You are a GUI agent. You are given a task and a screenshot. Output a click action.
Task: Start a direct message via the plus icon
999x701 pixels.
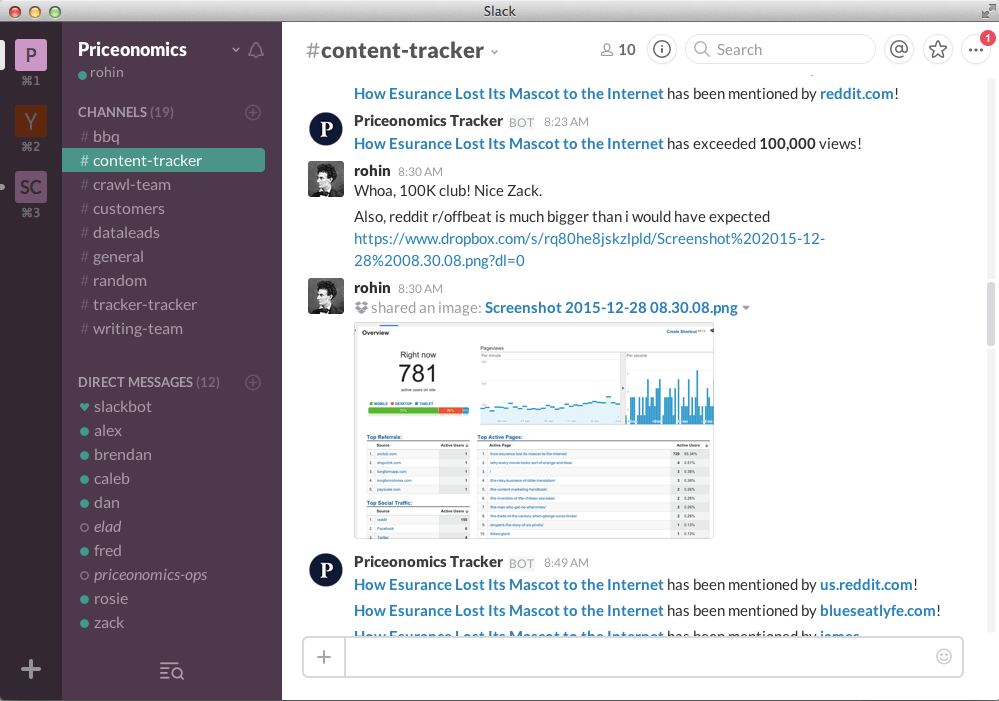(x=252, y=382)
